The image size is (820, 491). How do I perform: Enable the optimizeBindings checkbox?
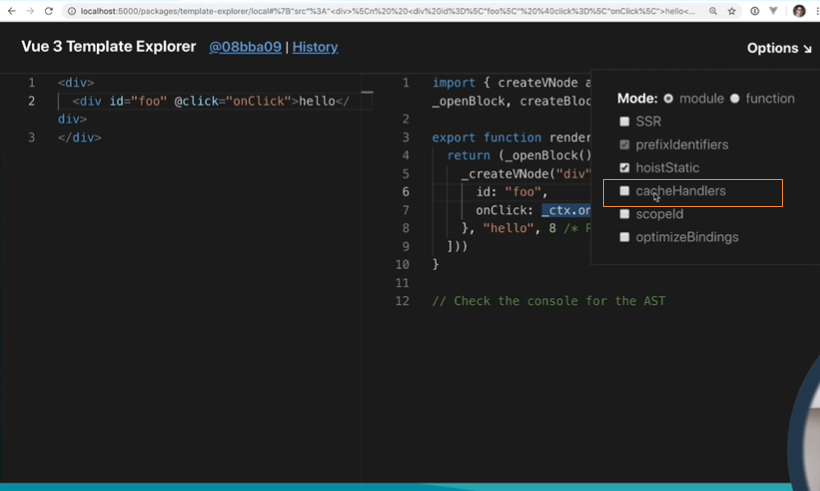point(624,237)
